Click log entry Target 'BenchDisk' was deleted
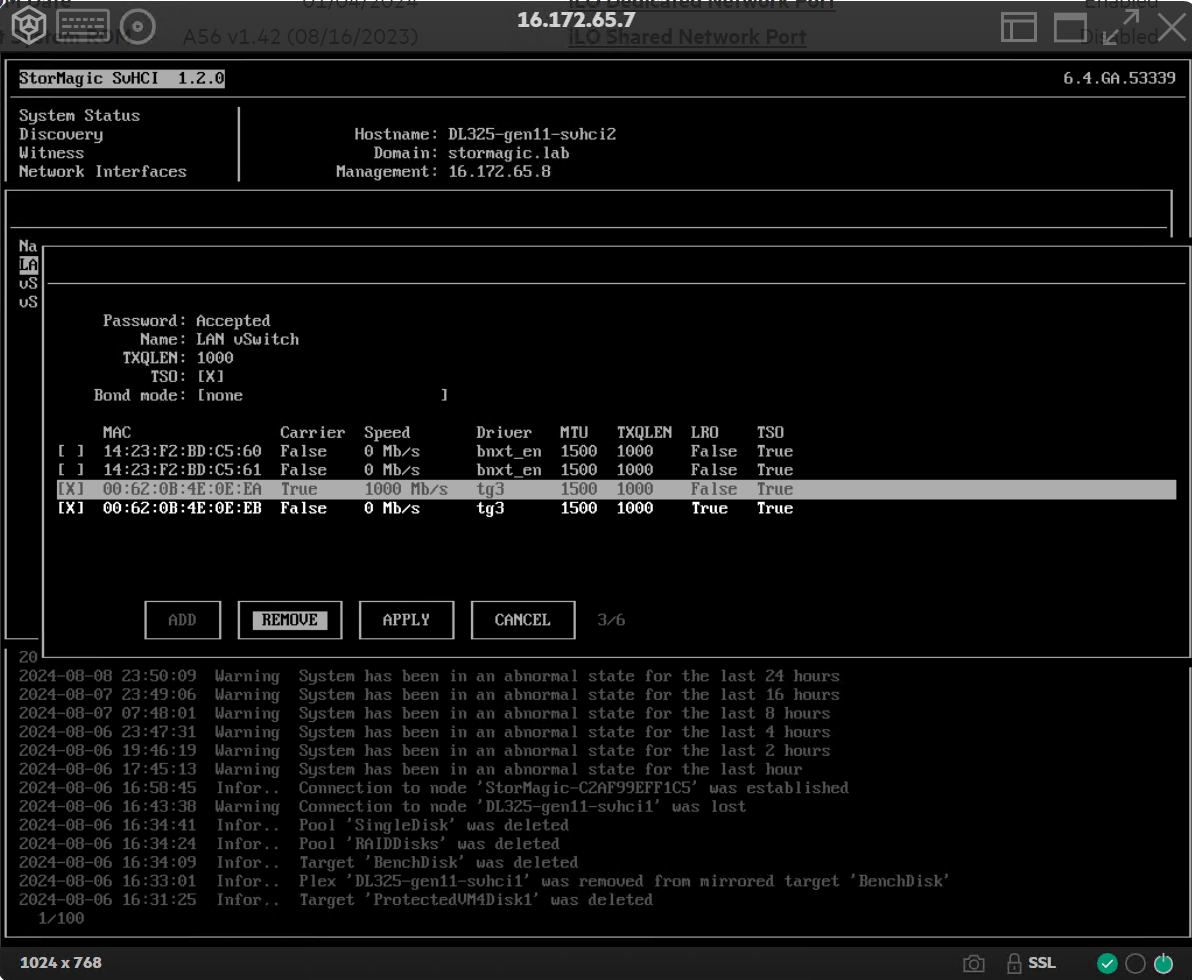Viewport: 1192px width, 980px height. coord(298,863)
